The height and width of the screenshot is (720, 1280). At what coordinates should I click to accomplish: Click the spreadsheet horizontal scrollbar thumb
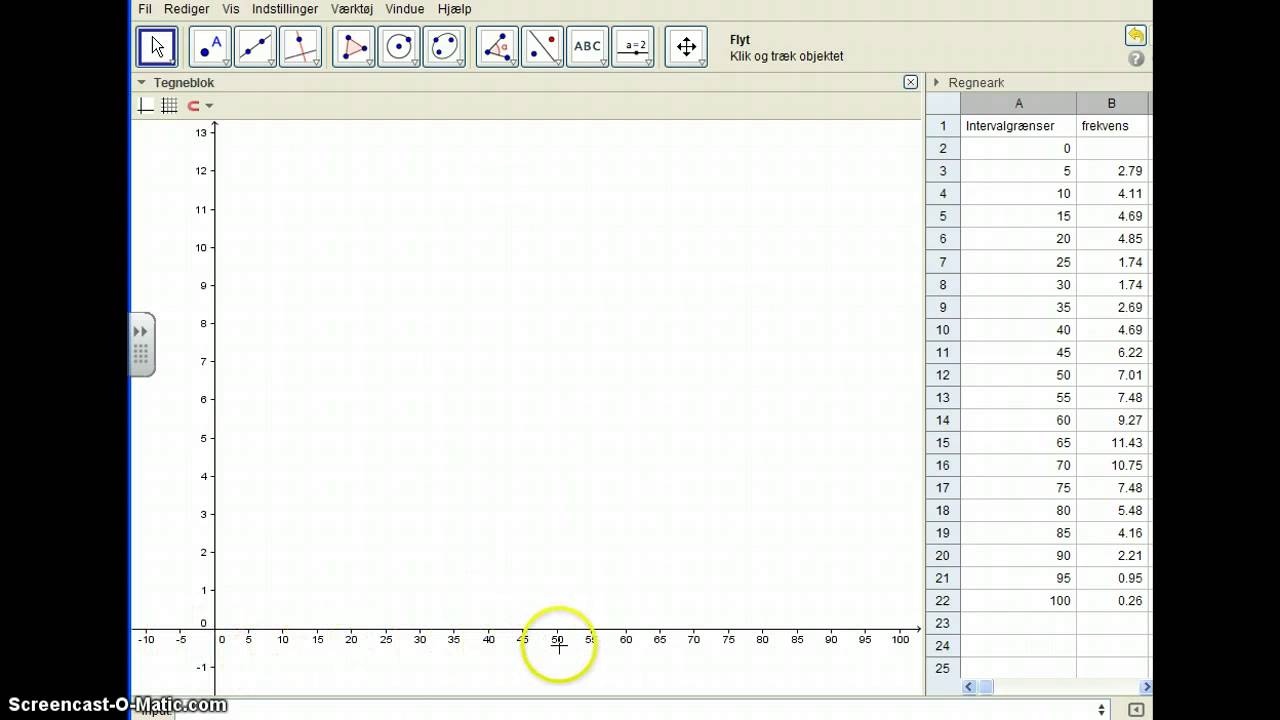click(986, 687)
